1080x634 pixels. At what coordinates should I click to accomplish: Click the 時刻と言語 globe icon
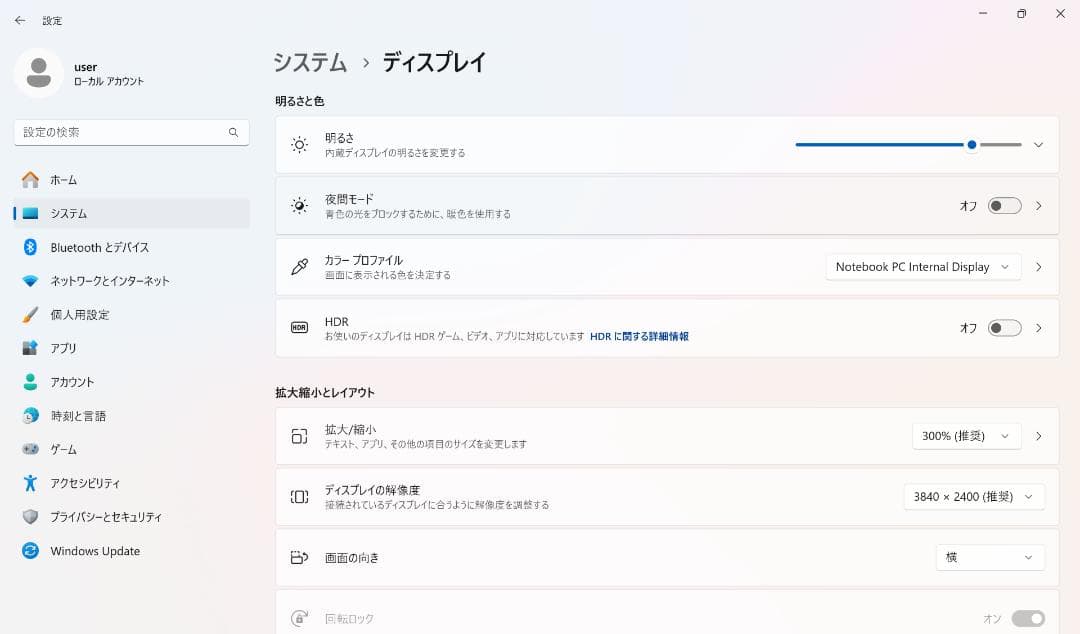click(30, 416)
